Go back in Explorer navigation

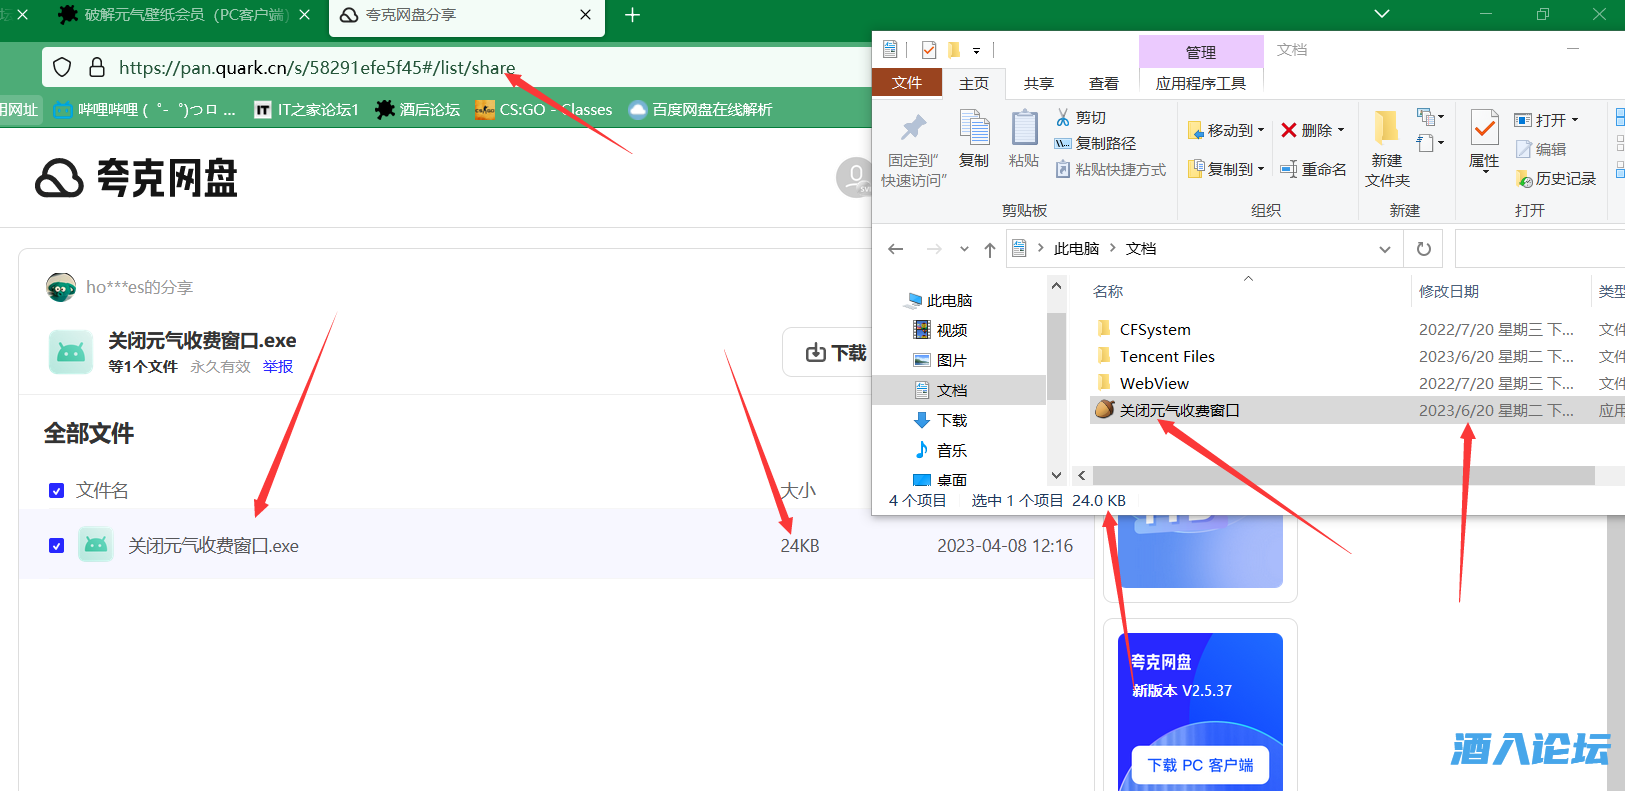[x=896, y=249]
